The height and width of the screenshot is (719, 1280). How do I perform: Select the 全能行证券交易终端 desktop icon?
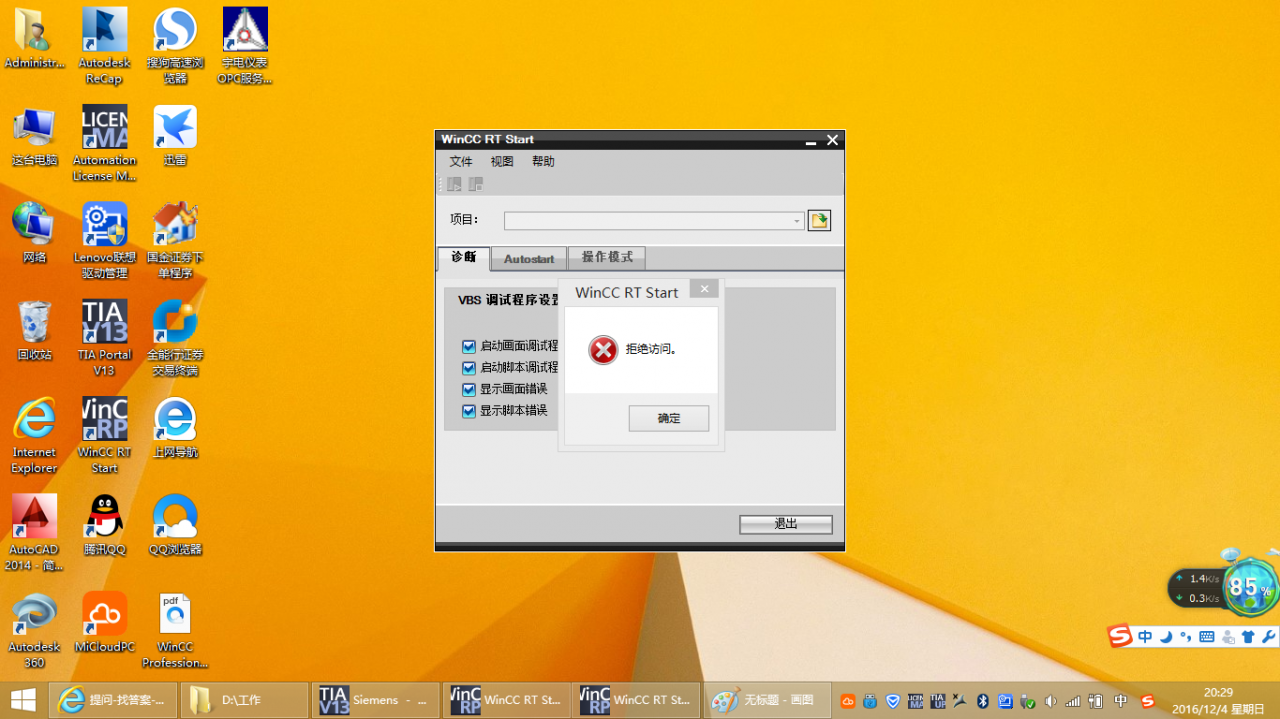(x=175, y=337)
